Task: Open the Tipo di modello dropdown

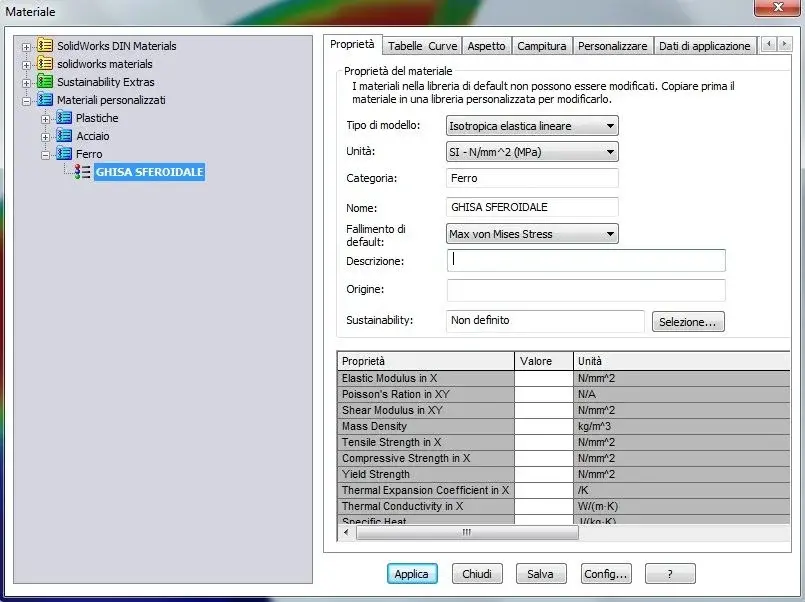Action: tap(532, 126)
